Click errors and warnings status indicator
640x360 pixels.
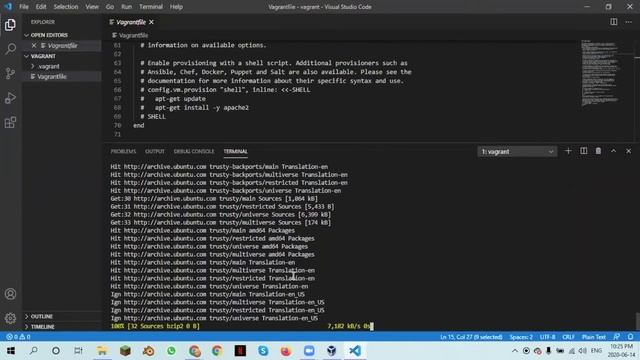tap(18, 337)
